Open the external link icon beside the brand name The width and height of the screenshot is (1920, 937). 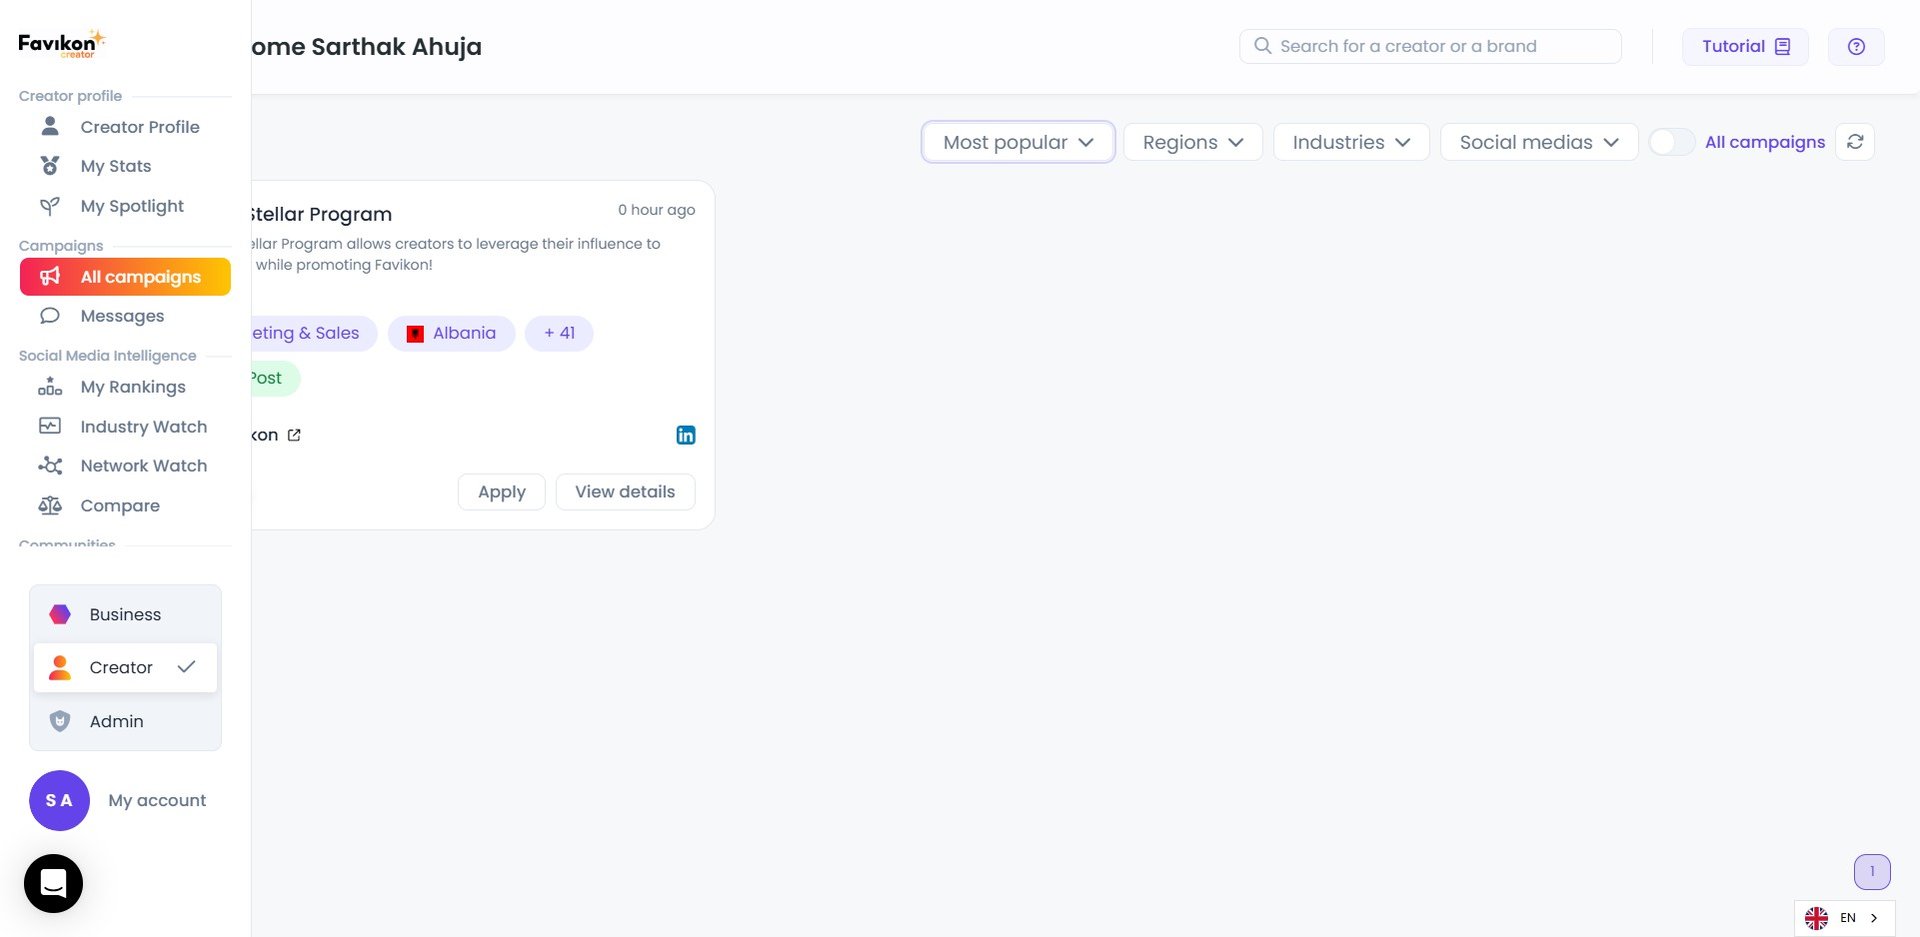(x=294, y=435)
